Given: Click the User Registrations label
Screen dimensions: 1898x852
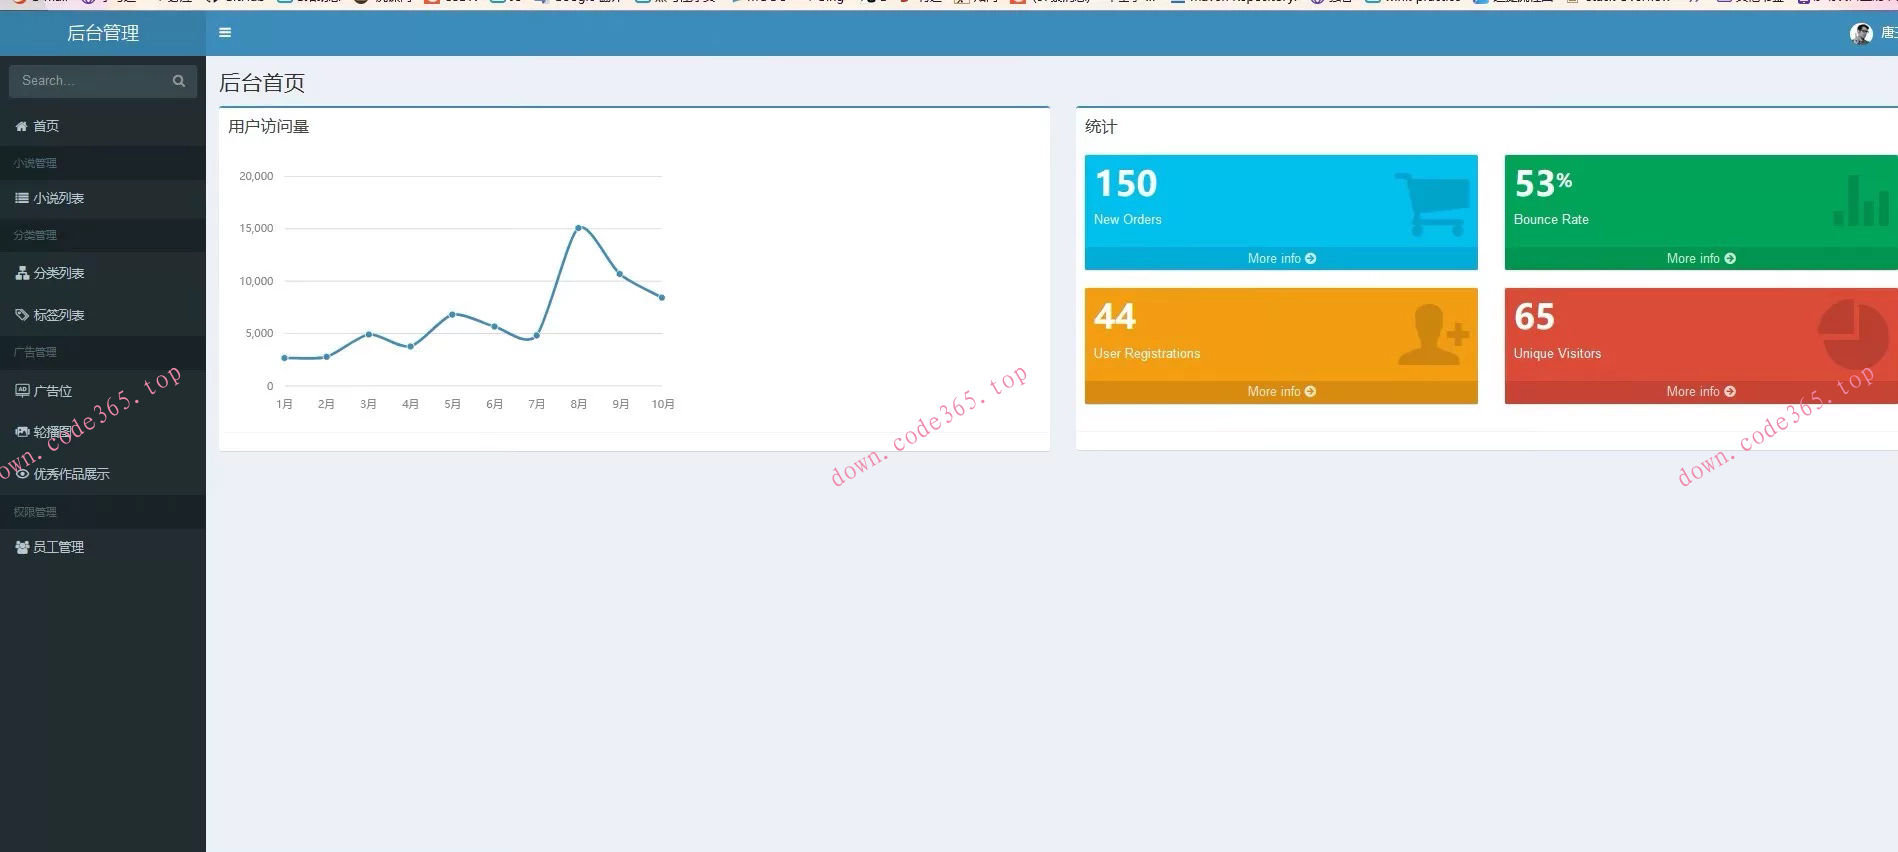Looking at the screenshot, I should coord(1147,354).
